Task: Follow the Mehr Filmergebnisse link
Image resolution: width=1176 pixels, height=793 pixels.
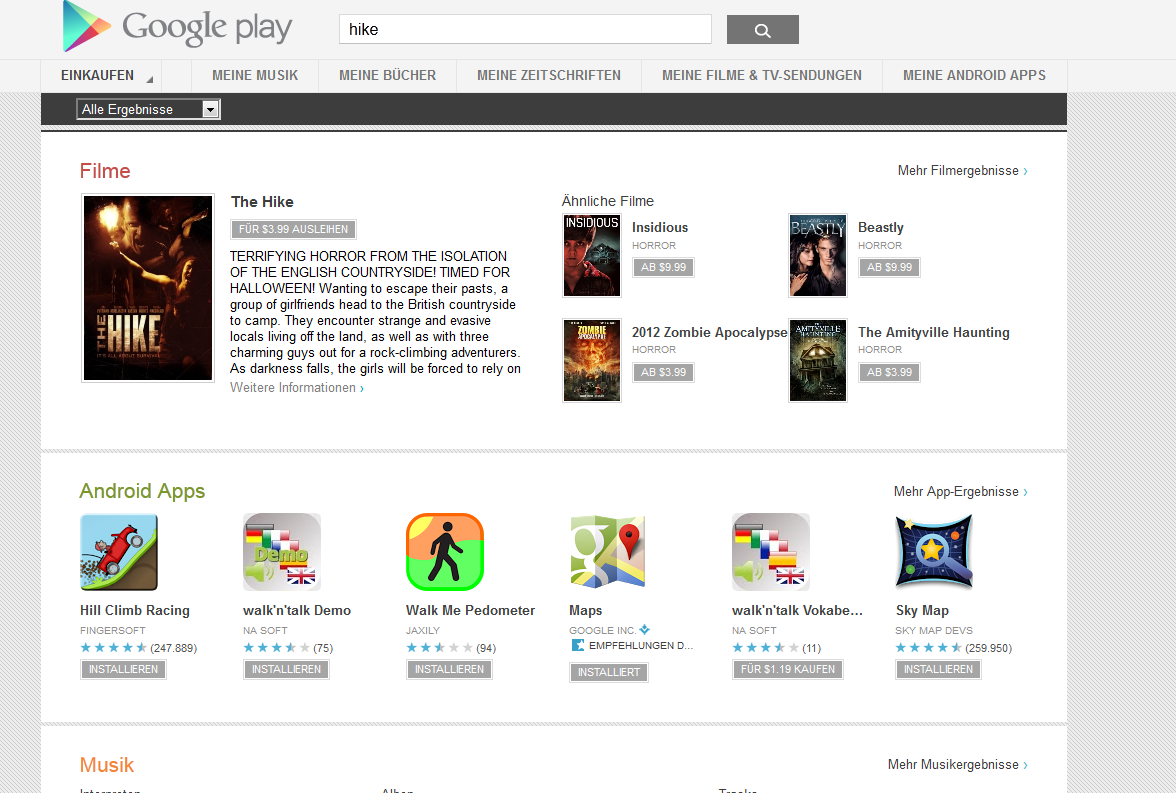Action: click(962, 171)
